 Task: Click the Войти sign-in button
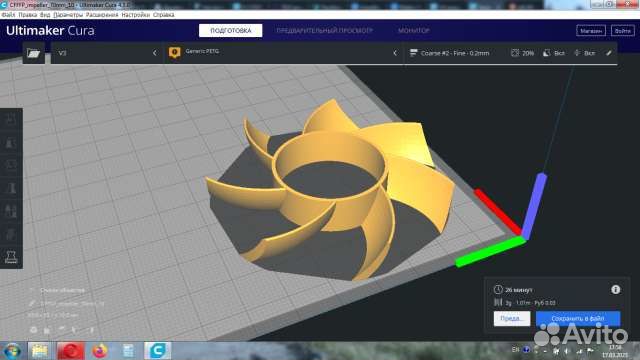click(x=622, y=31)
